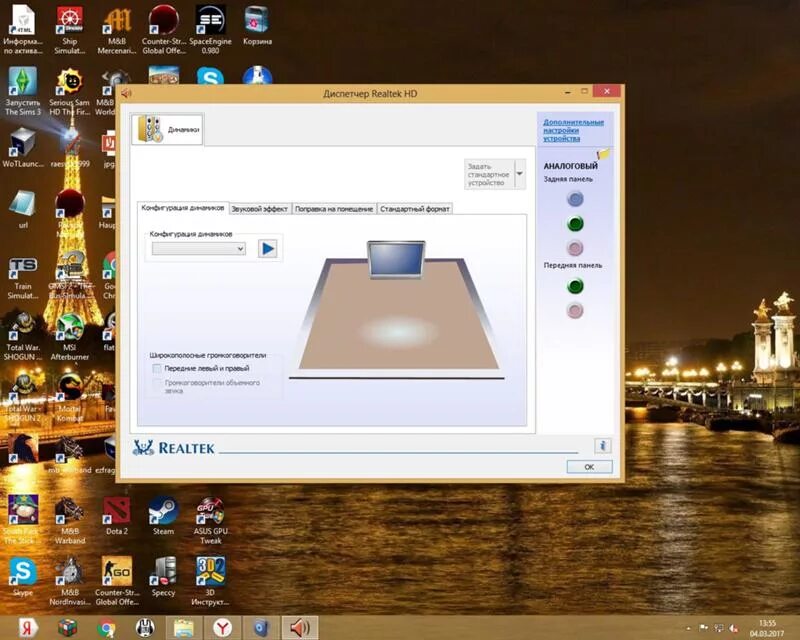Open the speaker configuration dropdown
800x640 pixels.
click(241, 248)
